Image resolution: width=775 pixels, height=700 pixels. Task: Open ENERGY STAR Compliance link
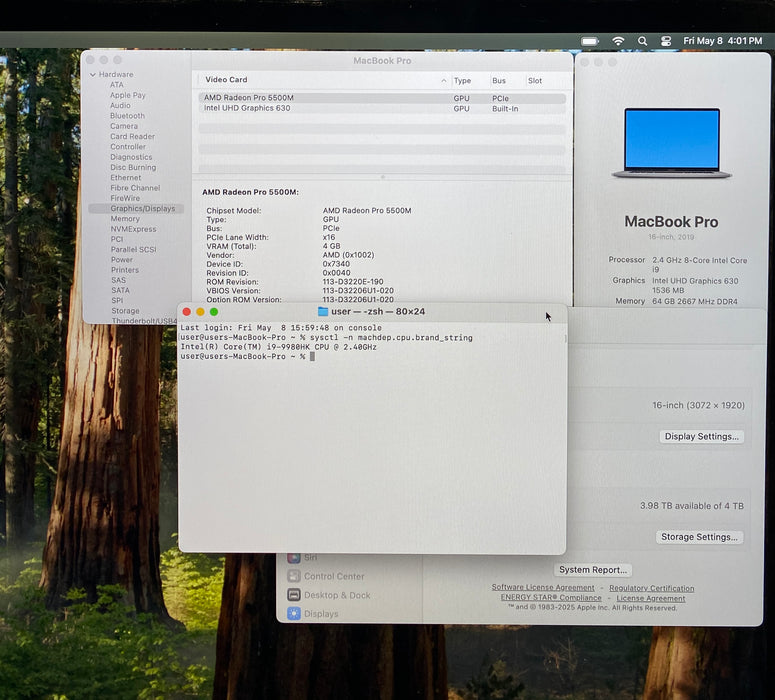click(551, 598)
